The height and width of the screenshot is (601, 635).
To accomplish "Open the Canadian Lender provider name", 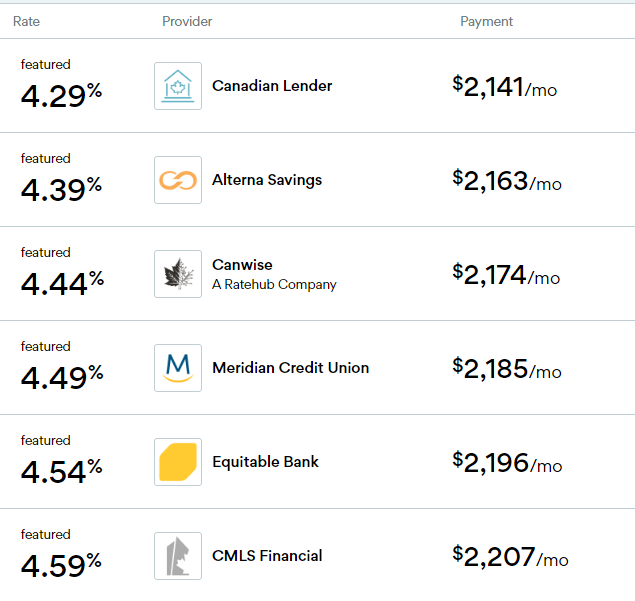I will [x=272, y=86].
